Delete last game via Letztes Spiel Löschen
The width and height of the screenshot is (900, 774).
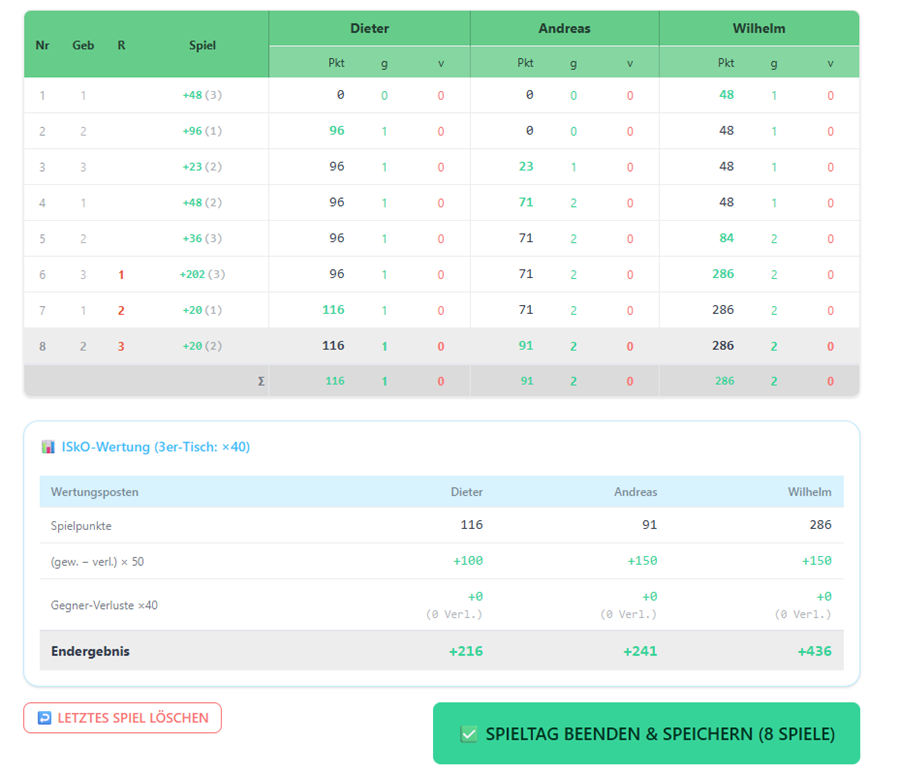[x=122, y=718]
